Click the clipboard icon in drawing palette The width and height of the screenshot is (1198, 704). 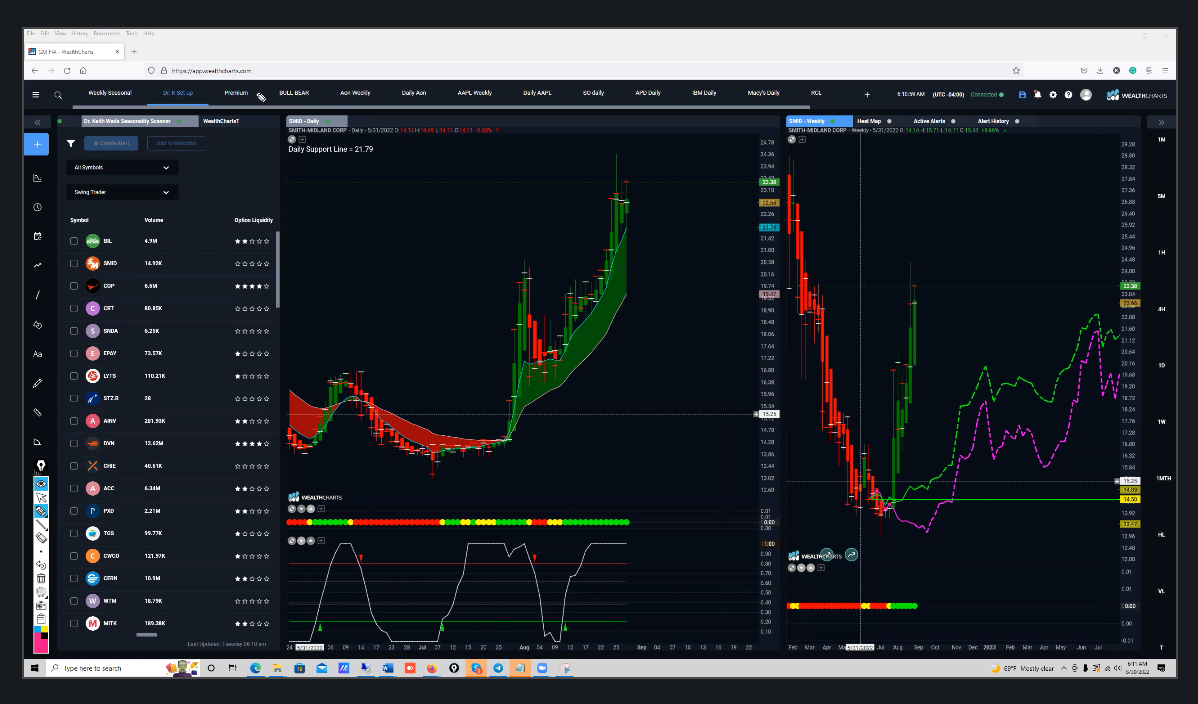41,618
